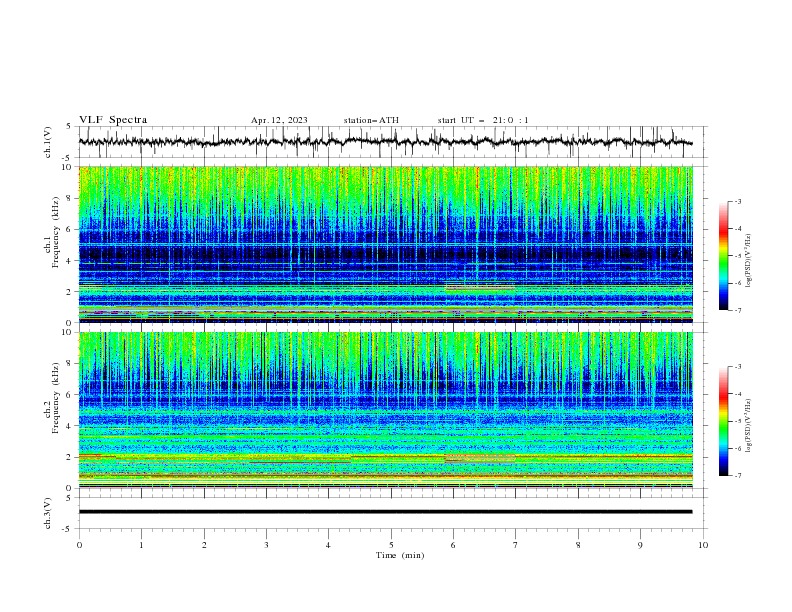Screen dimensions: 792x612
Task: Click the x-axis tick label "9"
Action: tap(640, 545)
